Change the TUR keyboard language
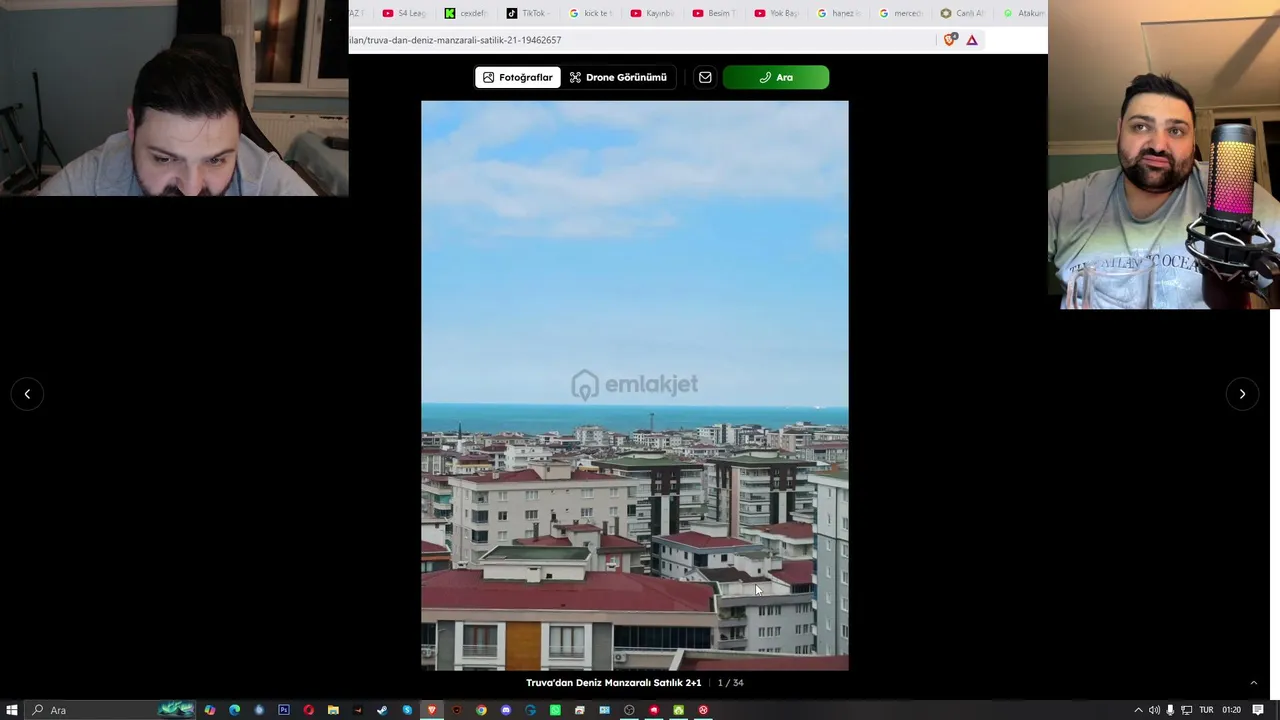The width and height of the screenshot is (1280, 720). pos(1206,710)
